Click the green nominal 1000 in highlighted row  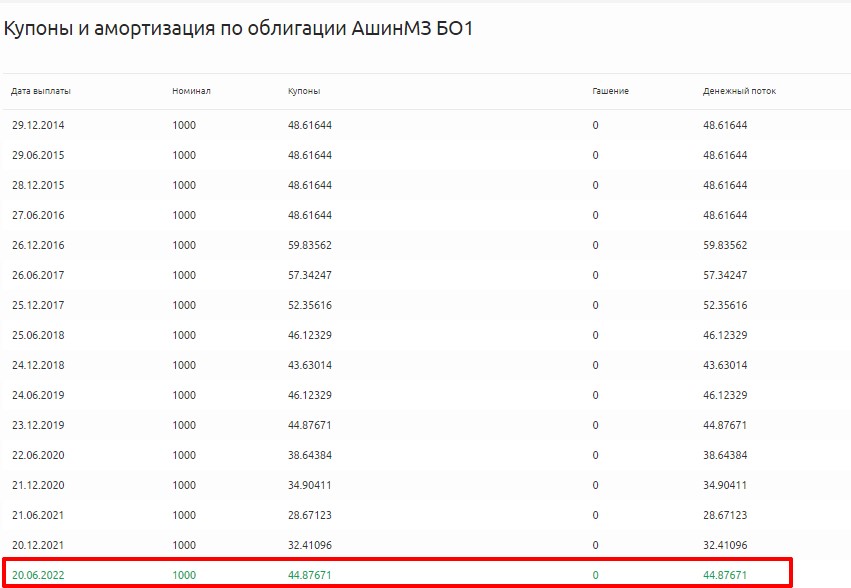[184, 575]
